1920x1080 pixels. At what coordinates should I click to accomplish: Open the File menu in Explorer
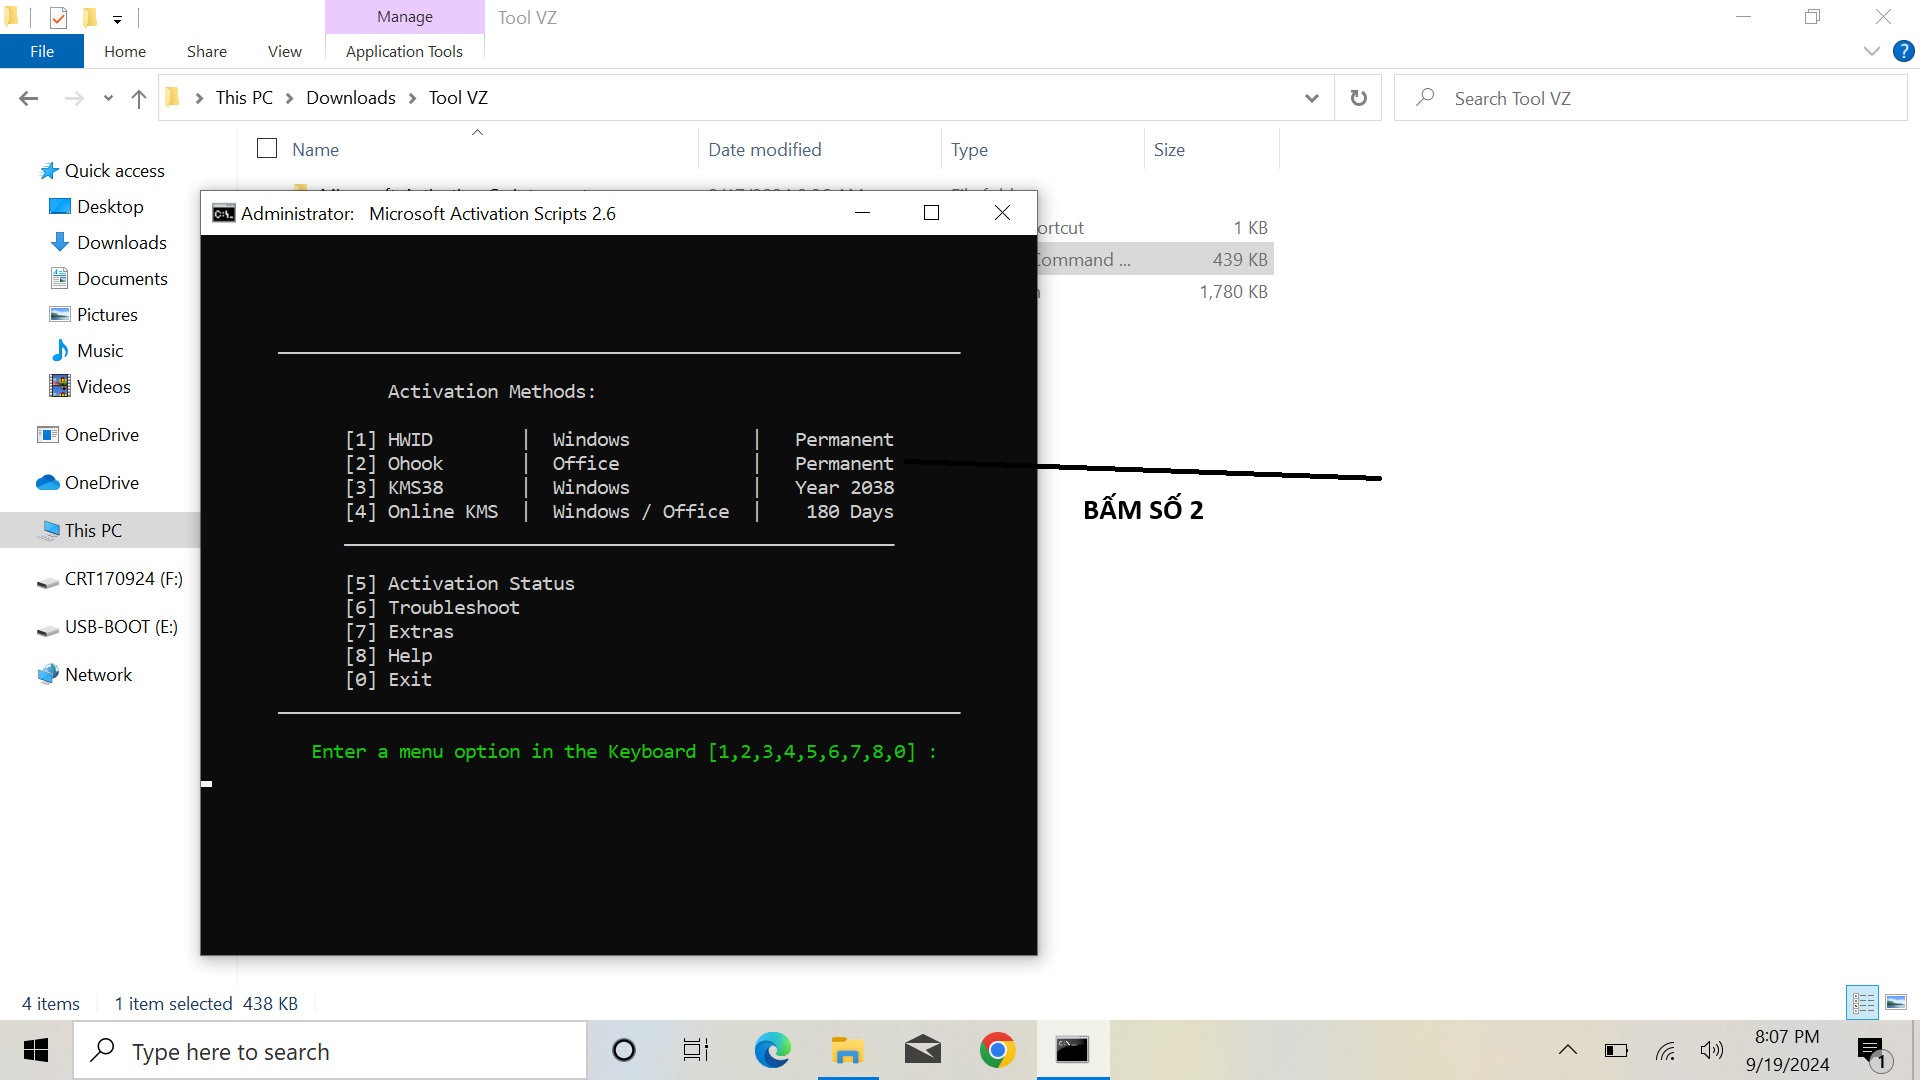pos(42,51)
